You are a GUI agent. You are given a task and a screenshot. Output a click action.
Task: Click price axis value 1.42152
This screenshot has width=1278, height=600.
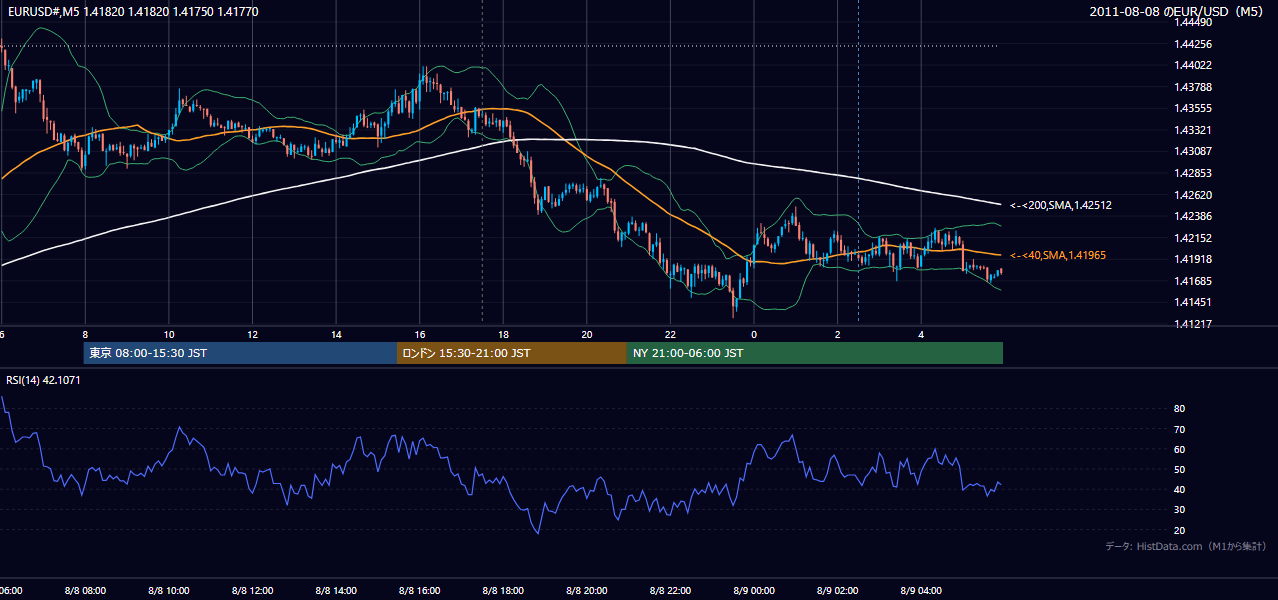pos(1193,238)
